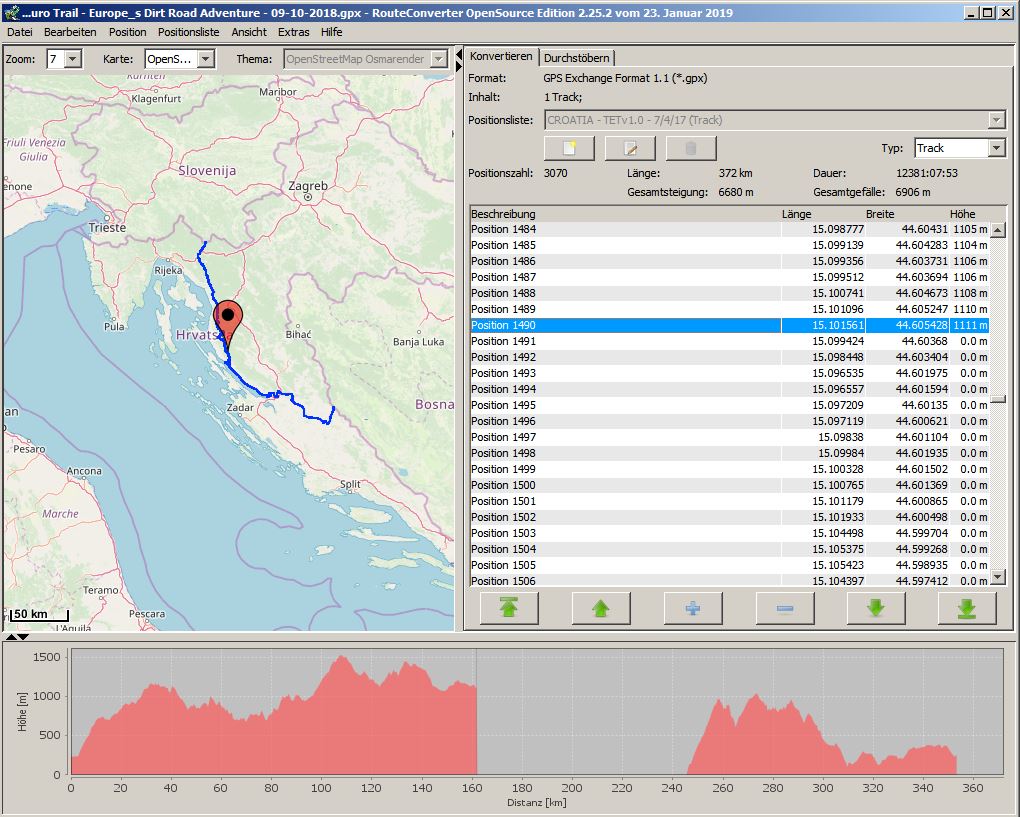Click the rename position list icon
Image resolution: width=1020 pixels, height=817 pixels.
[630, 148]
